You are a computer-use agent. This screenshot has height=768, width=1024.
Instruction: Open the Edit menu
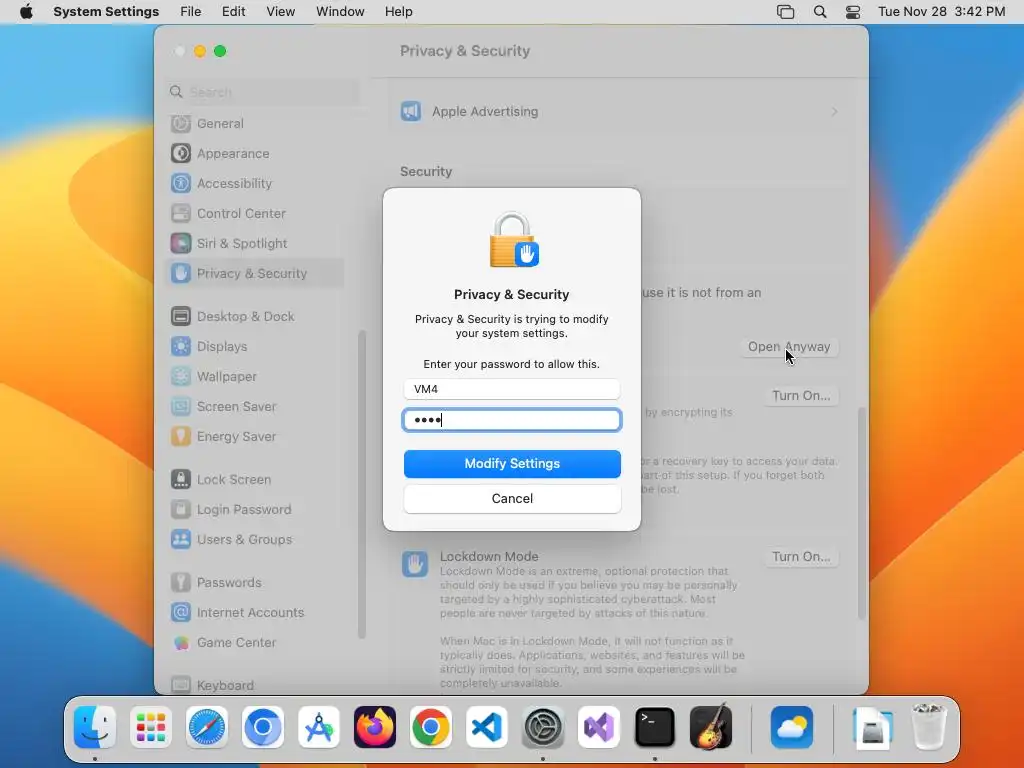233,12
